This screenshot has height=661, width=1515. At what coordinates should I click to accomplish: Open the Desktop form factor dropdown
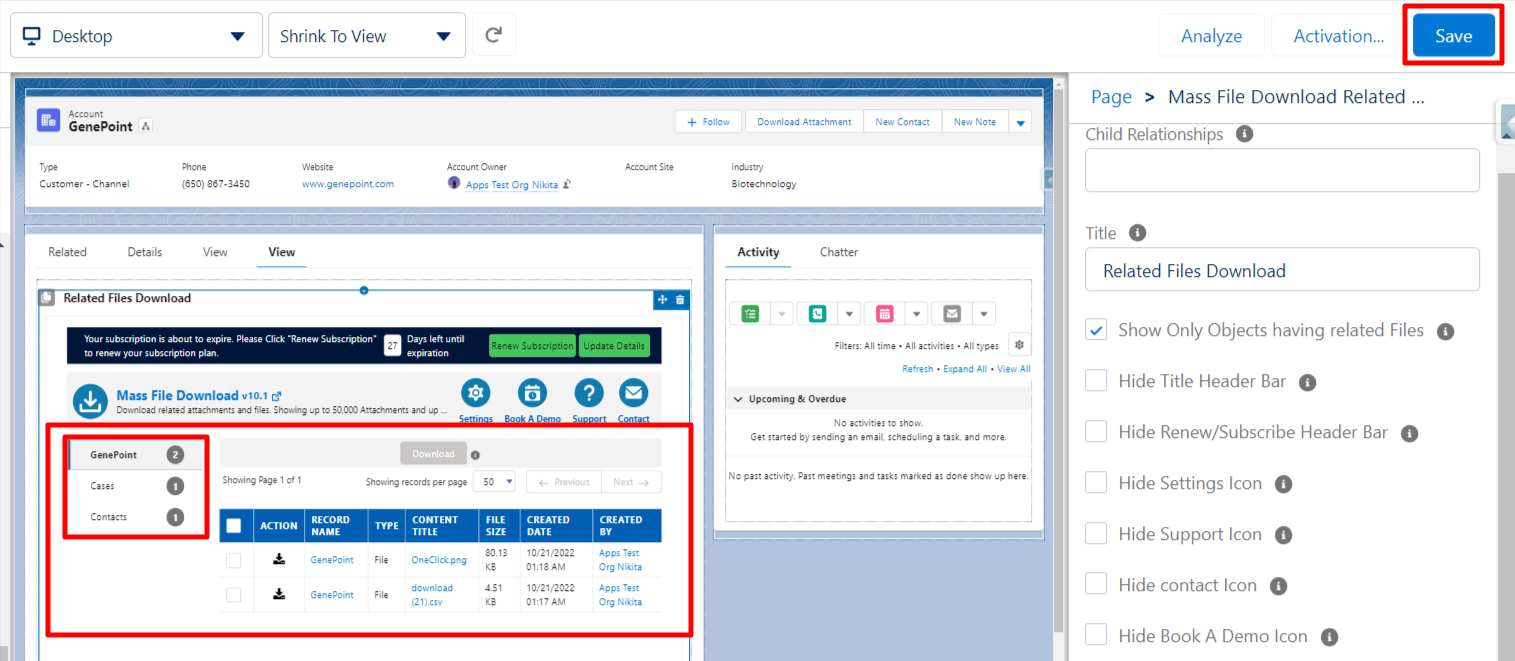[x=137, y=36]
